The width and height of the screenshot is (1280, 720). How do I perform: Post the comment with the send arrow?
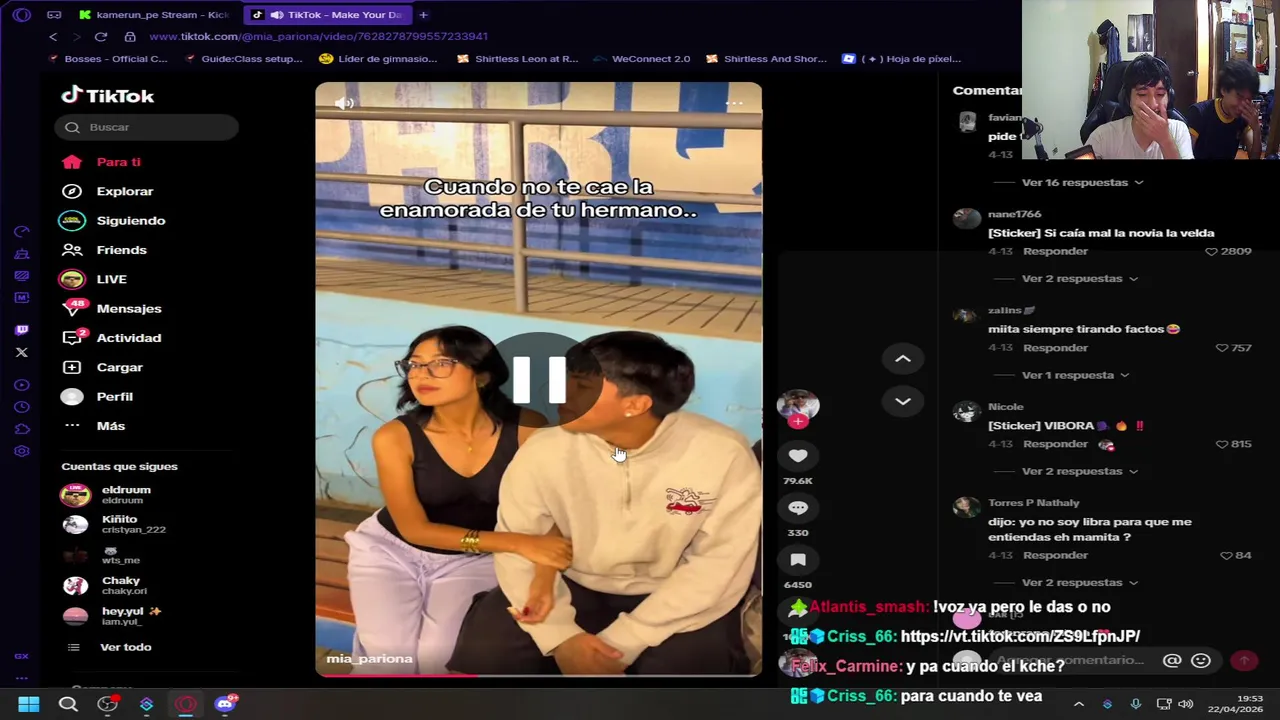1244,660
